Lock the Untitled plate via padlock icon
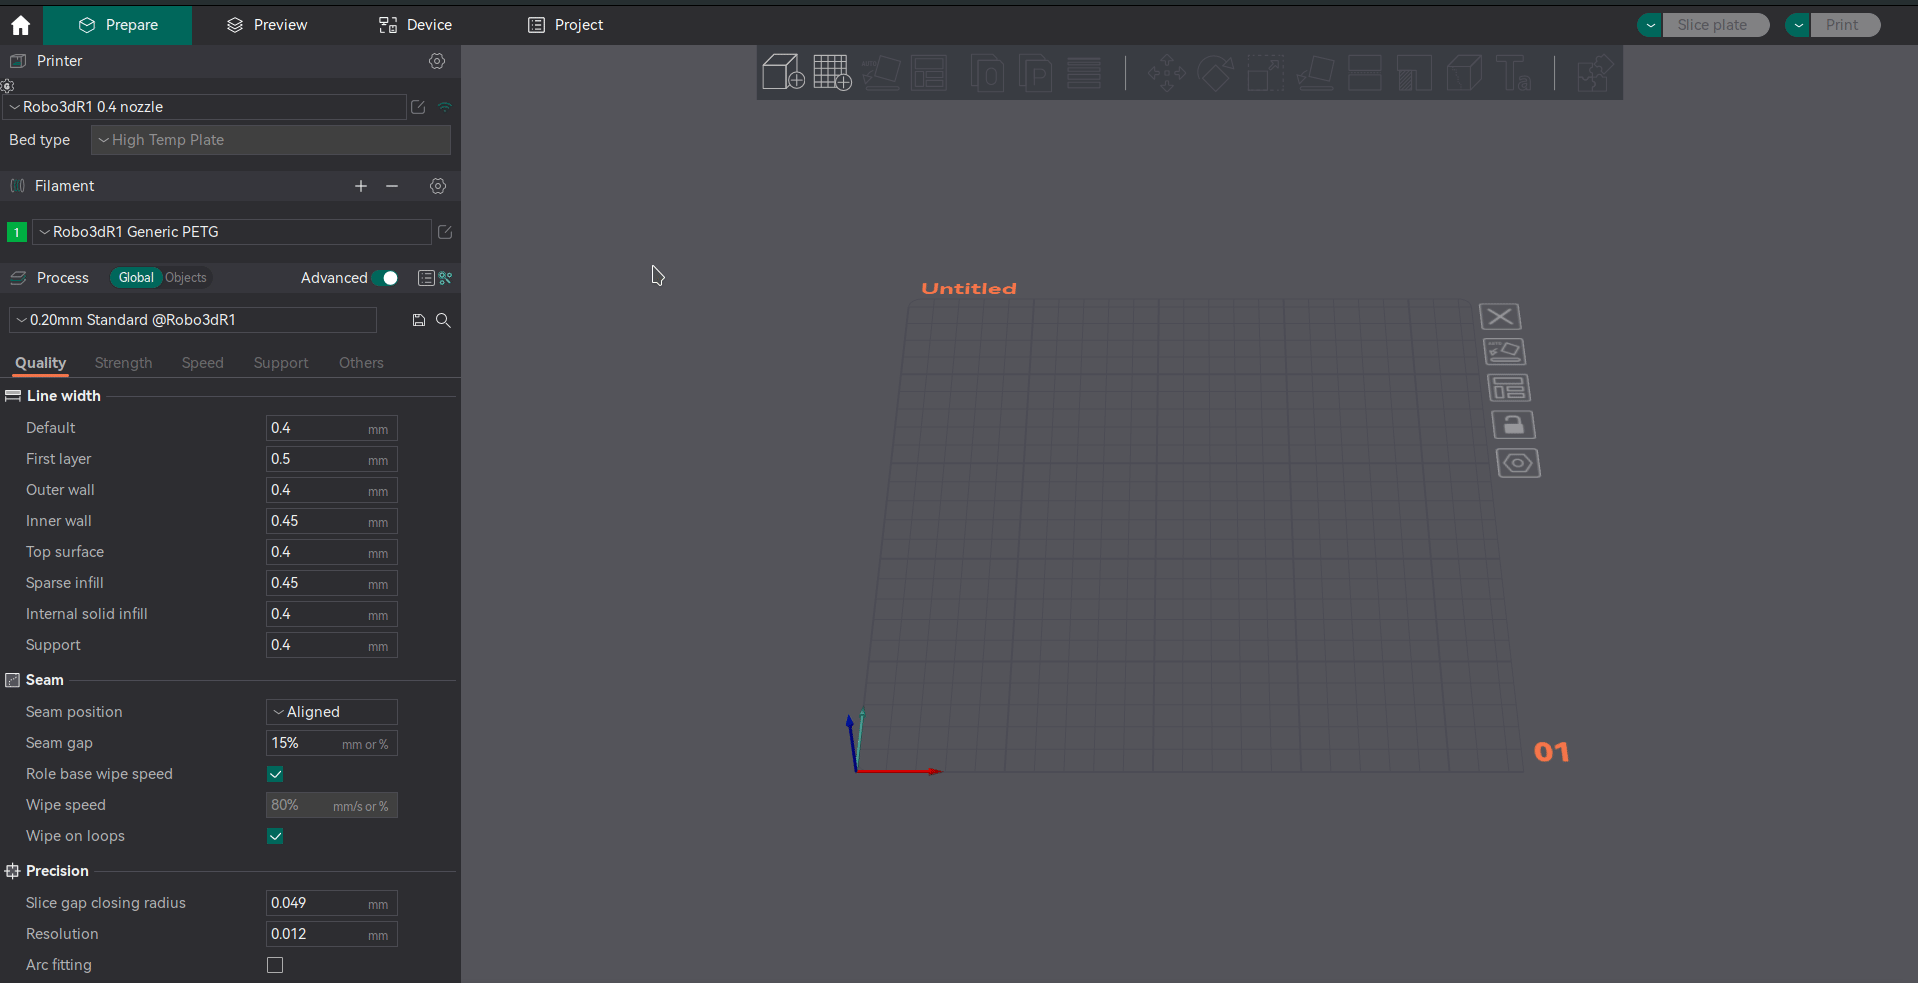 1513,424
